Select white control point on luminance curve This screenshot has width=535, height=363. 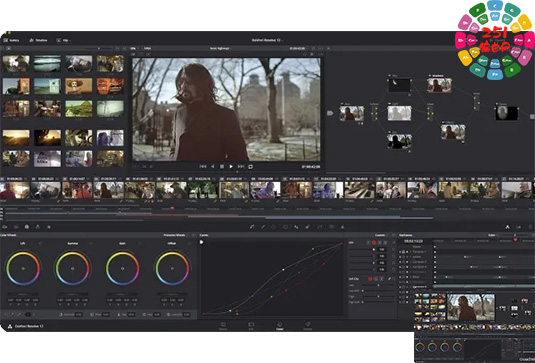(283, 270)
